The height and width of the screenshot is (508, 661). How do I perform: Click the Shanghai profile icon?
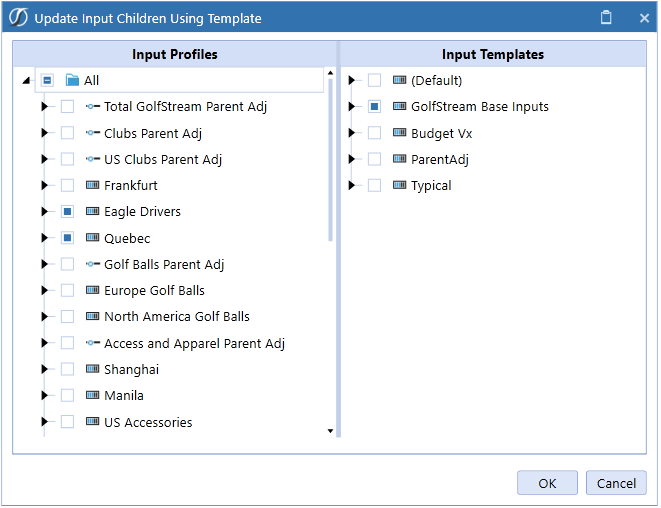point(92,369)
